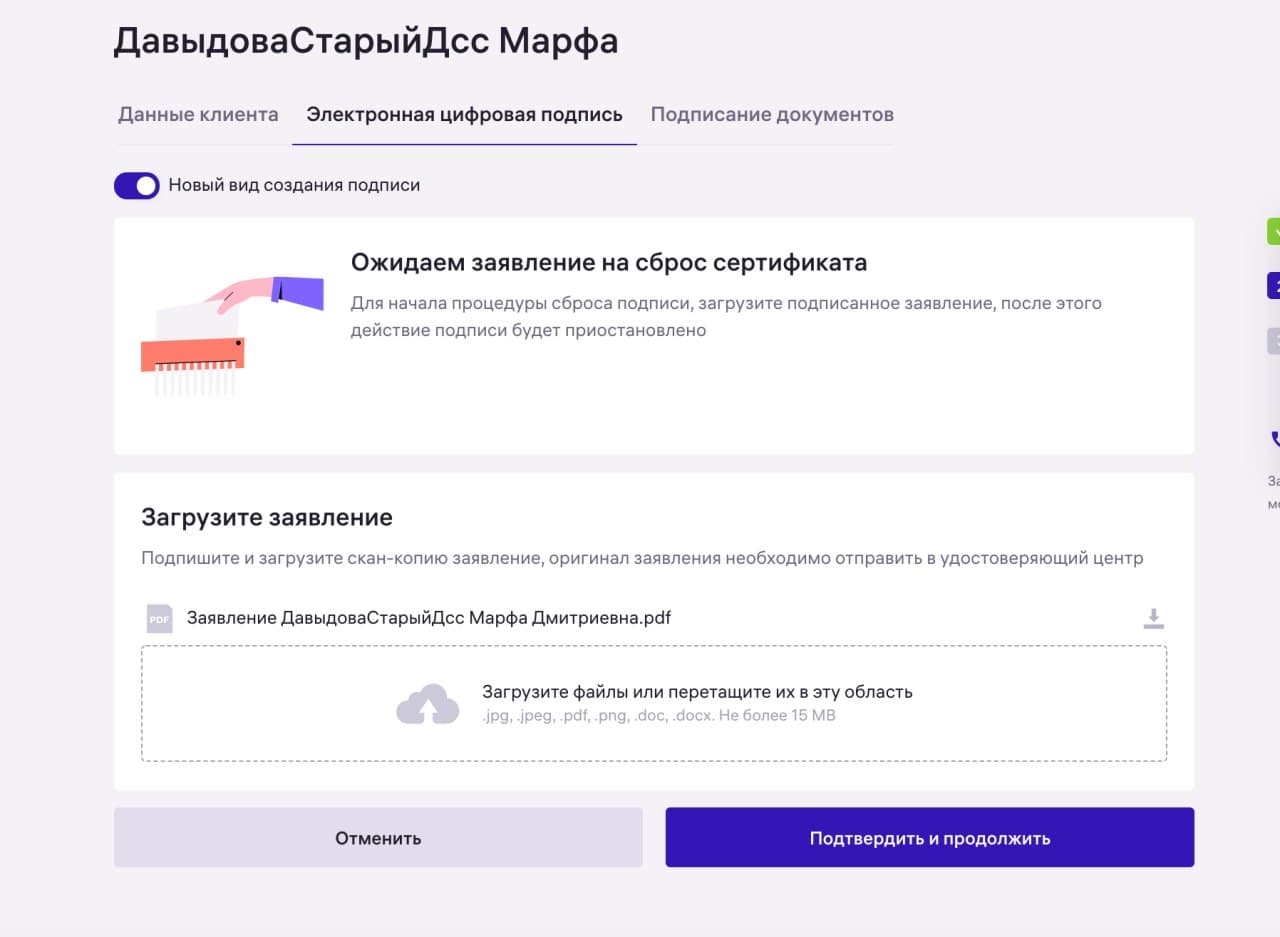The height and width of the screenshot is (937, 1280).
Task: Click the Ожидаем заявление на сброс сертификата heading
Action: (x=609, y=263)
